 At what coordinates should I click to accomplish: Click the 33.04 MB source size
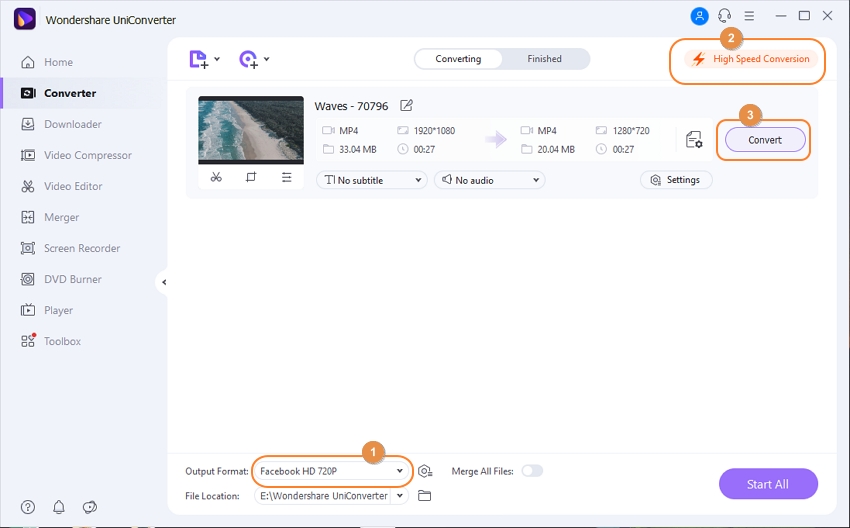pyautogui.click(x=358, y=149)
